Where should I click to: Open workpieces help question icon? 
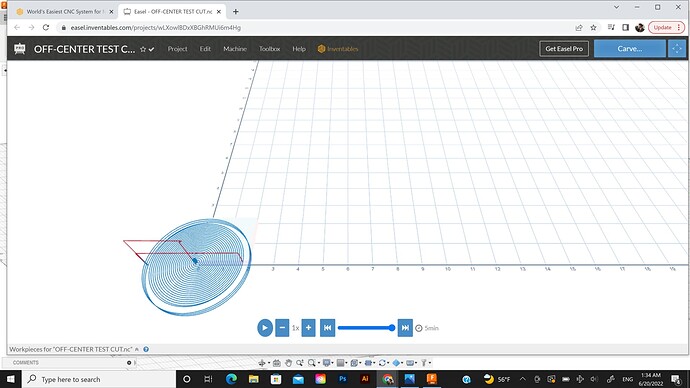[146, 349]
